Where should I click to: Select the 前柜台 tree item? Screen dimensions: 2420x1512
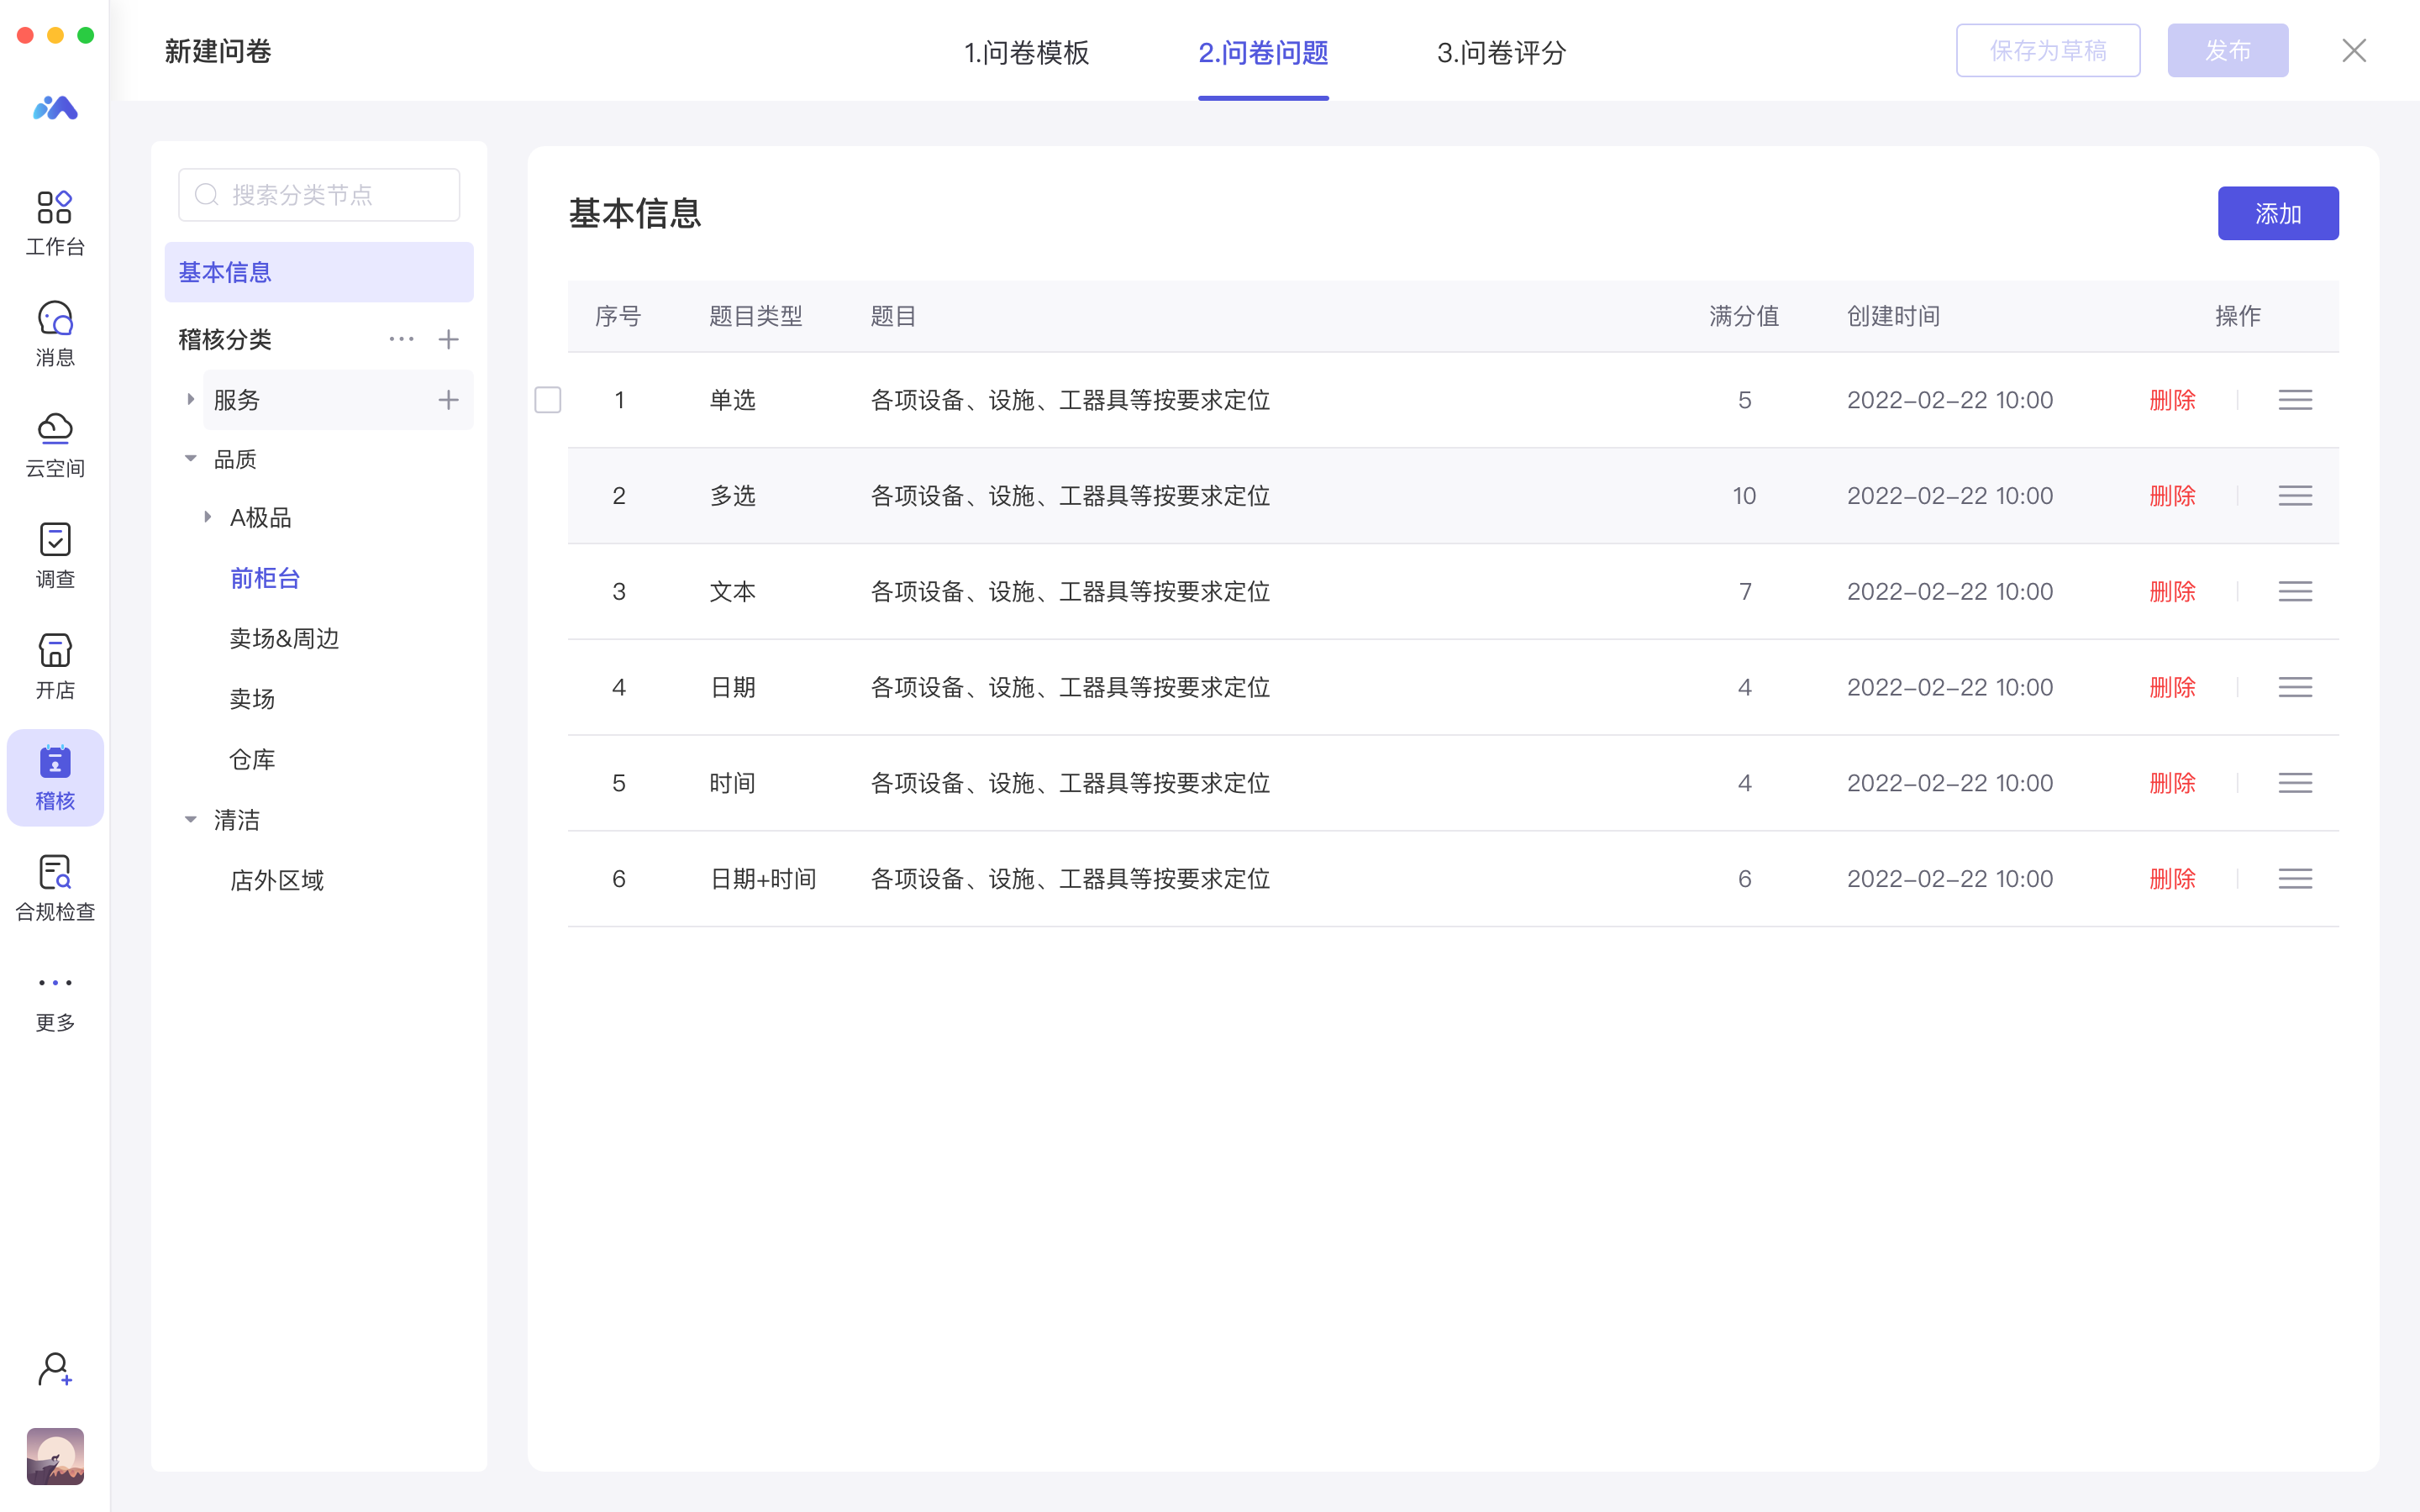(265, 578)
